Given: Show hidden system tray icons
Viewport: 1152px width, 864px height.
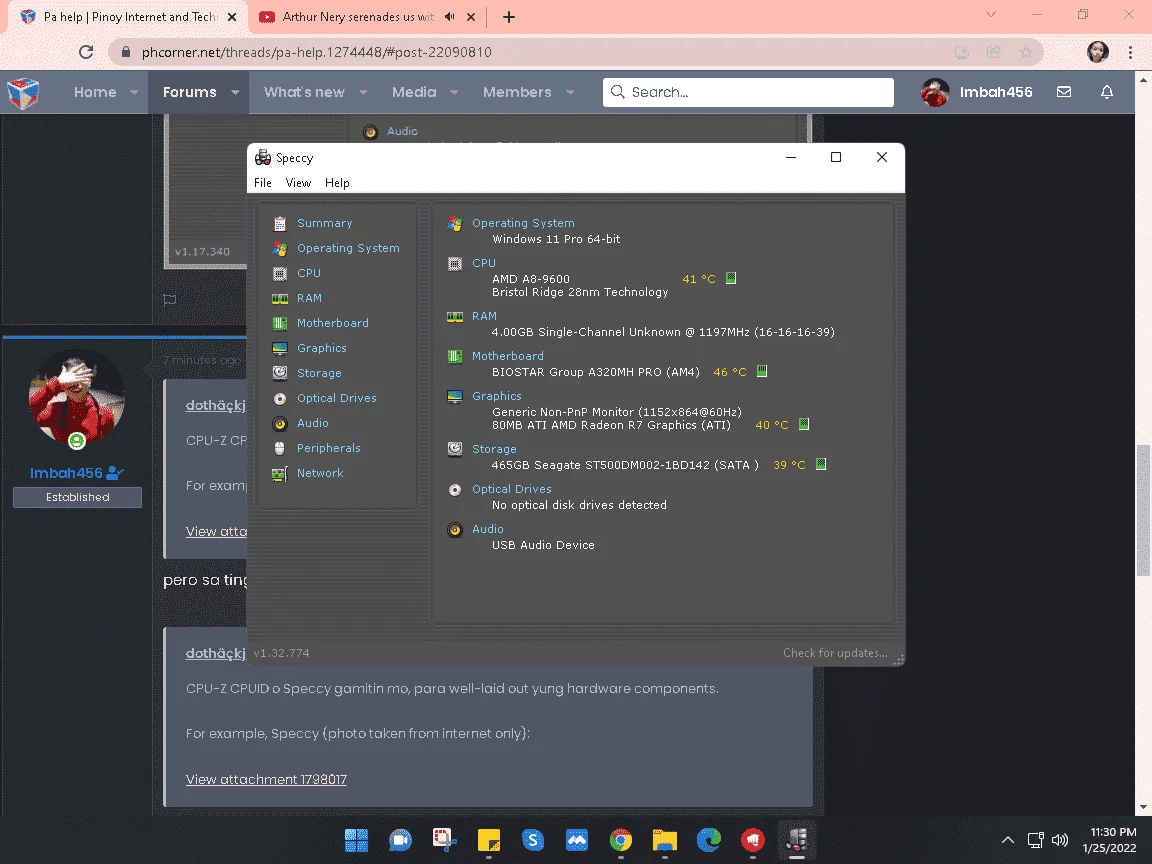Looking at the screenshot, I should coord(1008,840).
